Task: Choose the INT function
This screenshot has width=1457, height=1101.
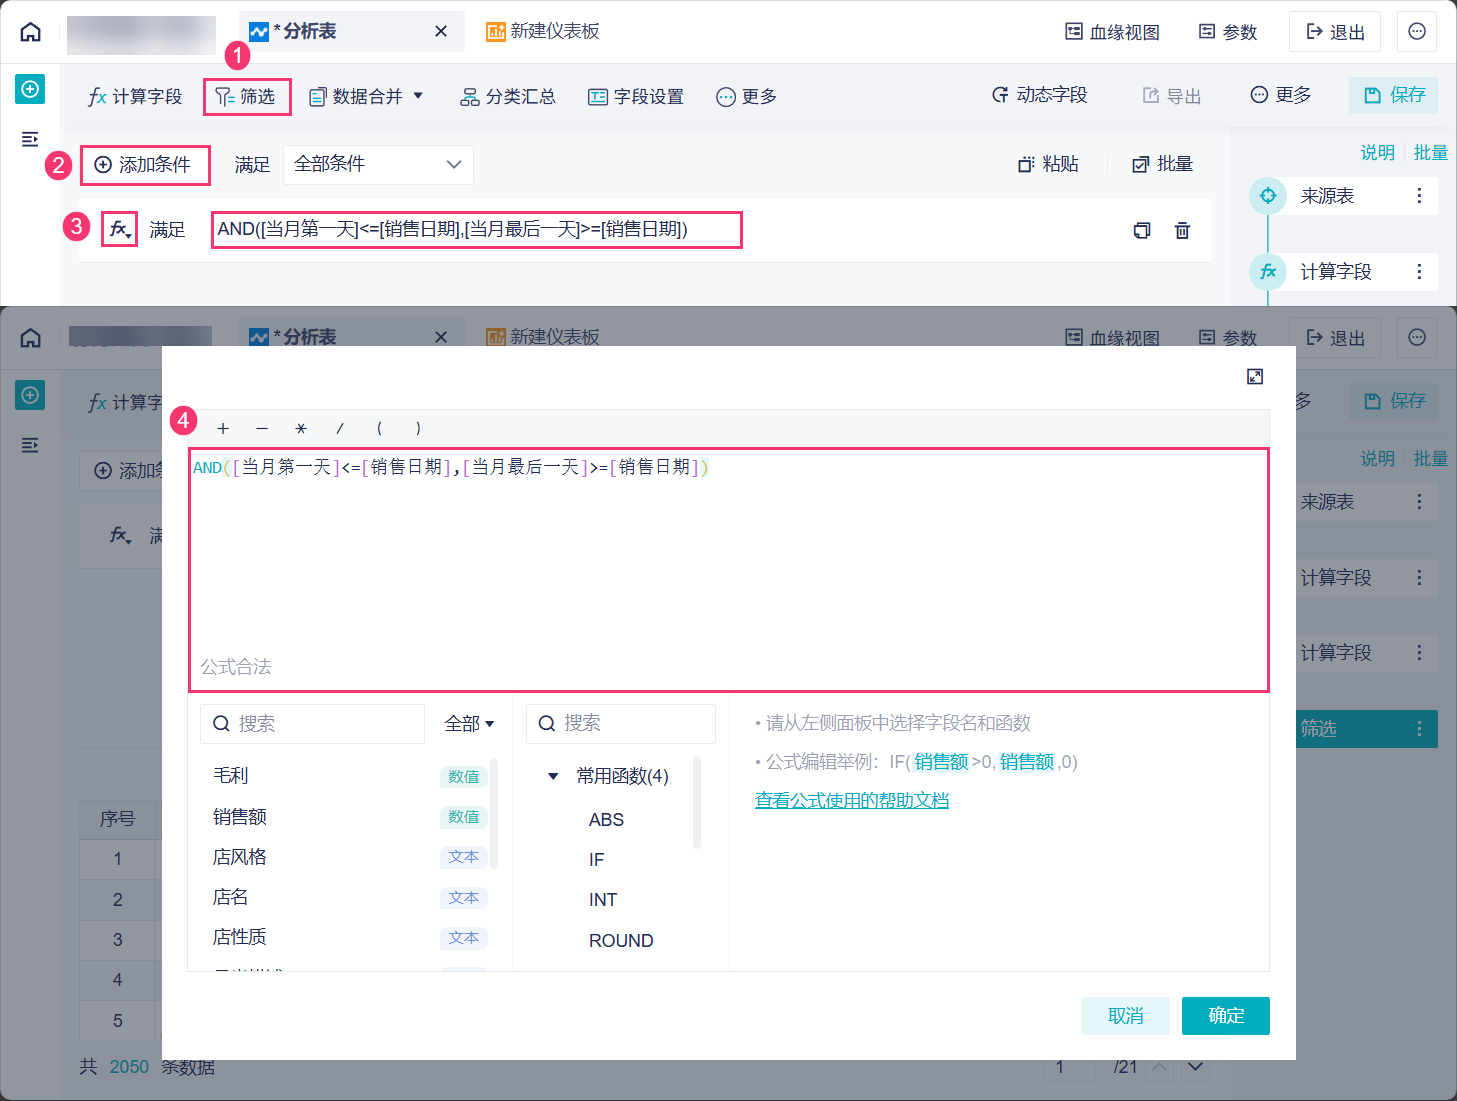Action: click(x=603, y=900)
